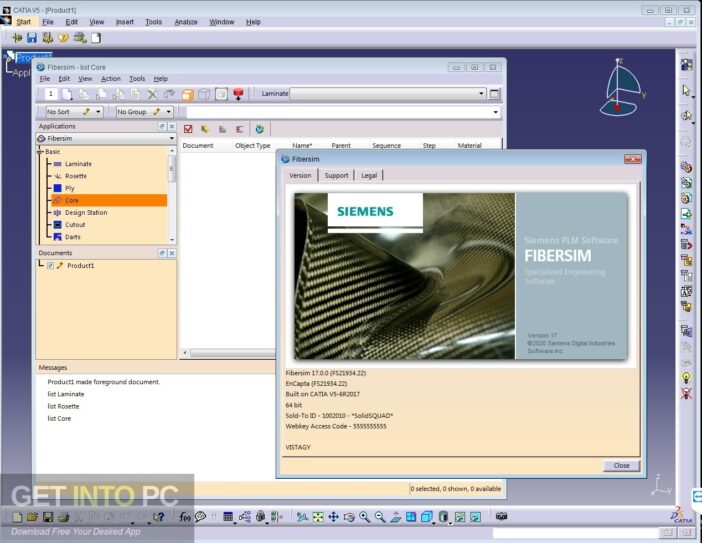Image resolution: width=702 pixels, height=543 pixels.
Task: Click the Zoom Out magnifier icon
Action: pyautogui.click(x=380, y=517)
